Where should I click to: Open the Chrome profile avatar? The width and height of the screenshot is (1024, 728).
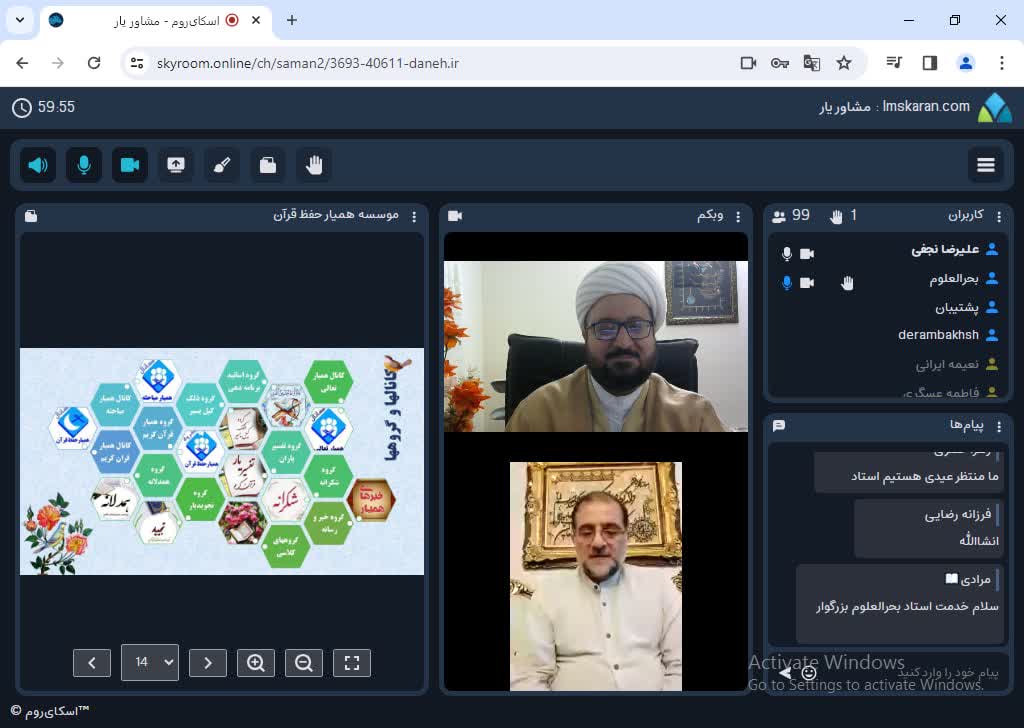point(965,63)
